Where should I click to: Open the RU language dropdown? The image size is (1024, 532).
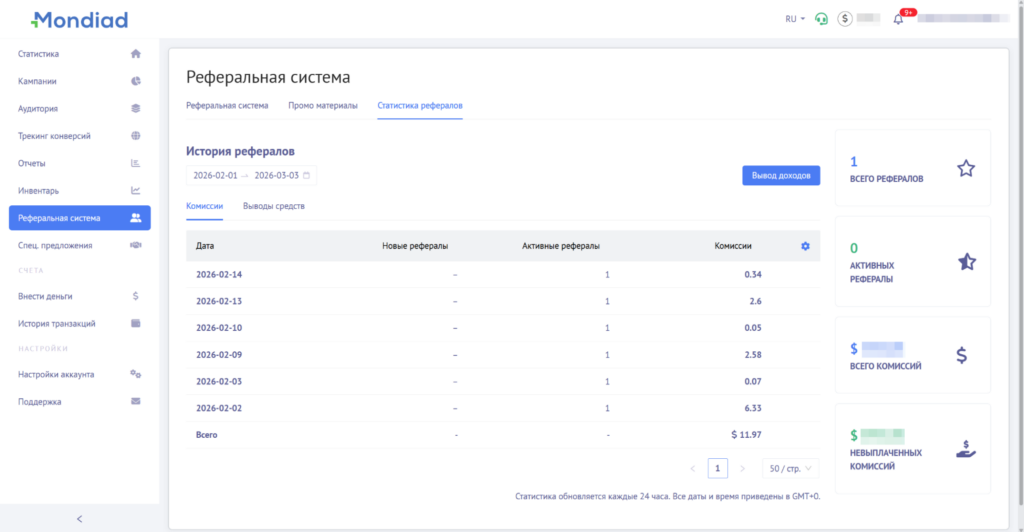[795, 19]
